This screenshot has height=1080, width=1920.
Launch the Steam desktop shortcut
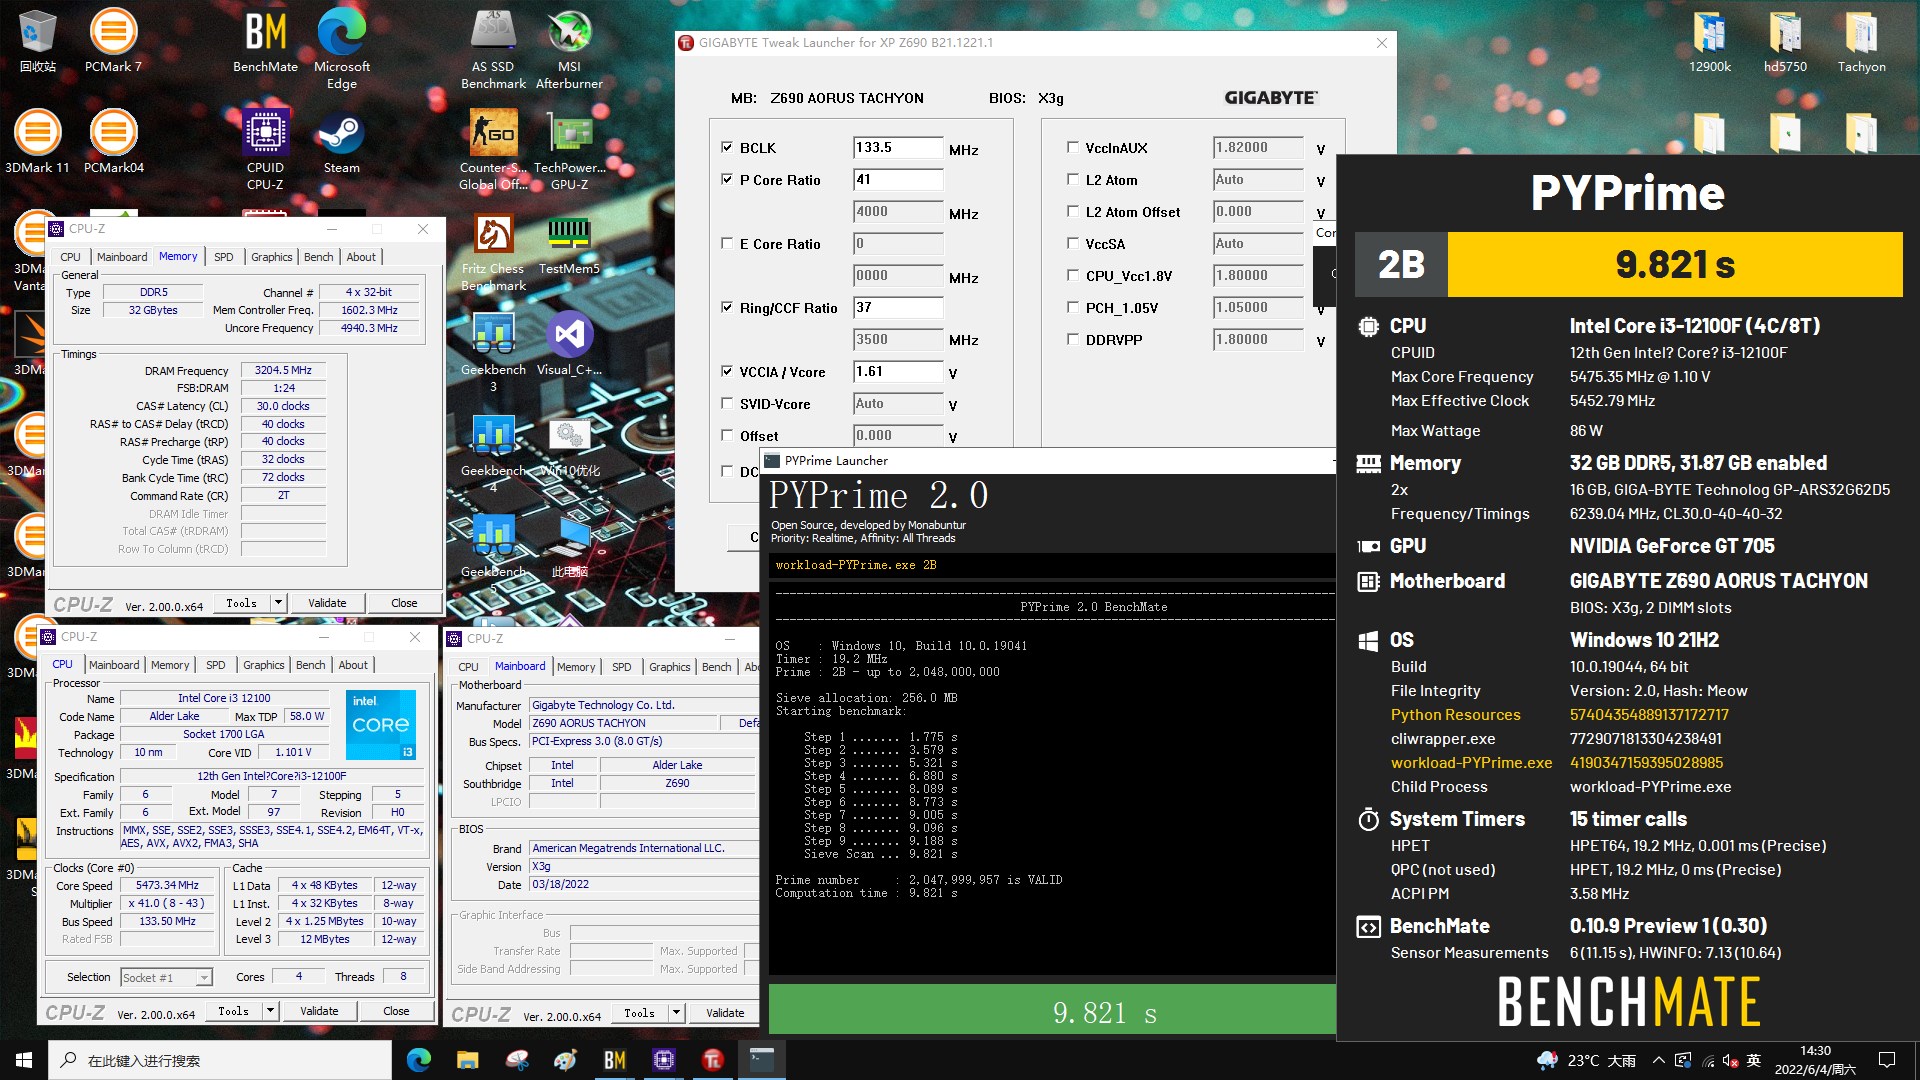pyautogui.click(x=341, y=142)
